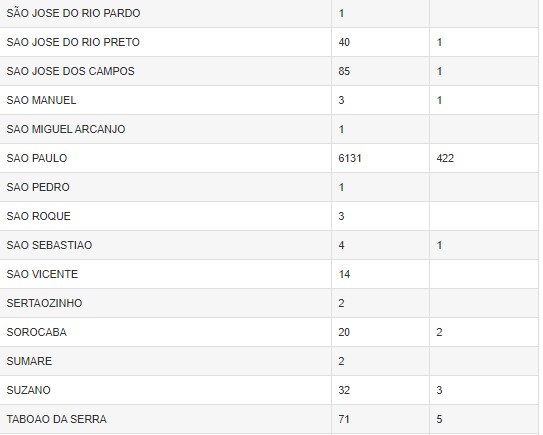Click the SUMARE row name
The image size is (543, 435).
[x=29, y=361]
